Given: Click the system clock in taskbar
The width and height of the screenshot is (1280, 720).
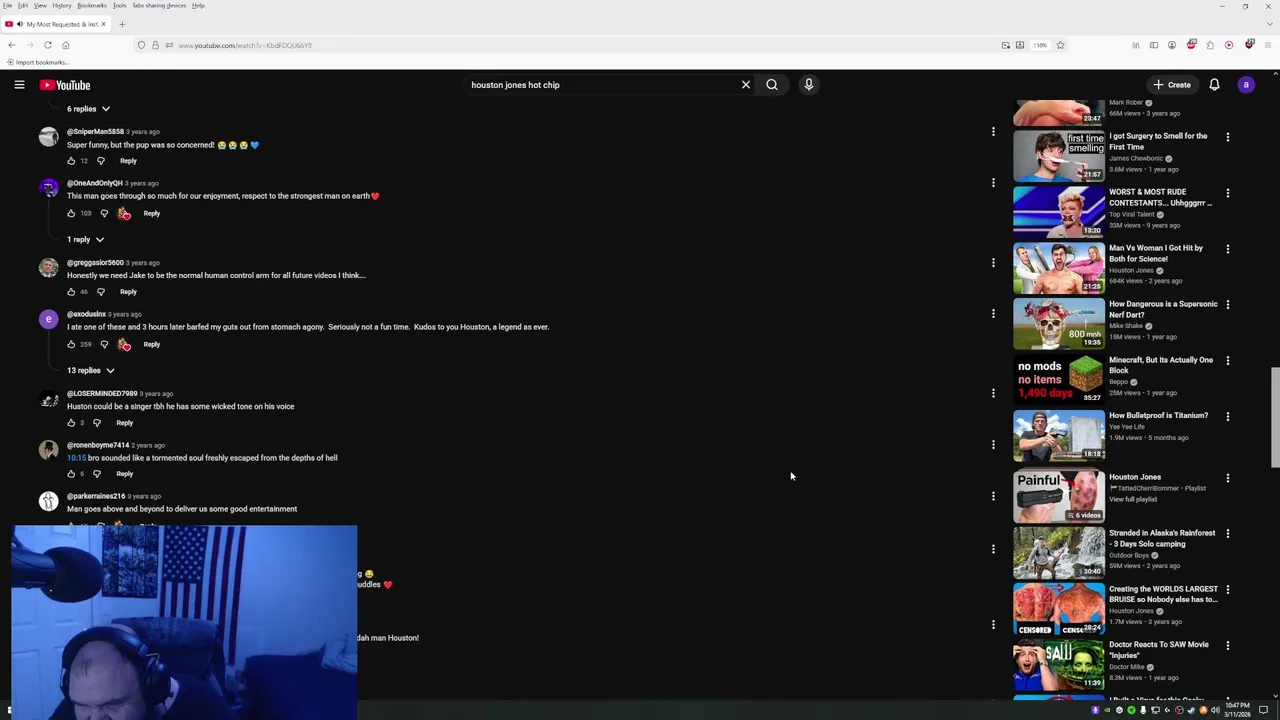Looking at the screenshot, I should (x=1238, y=709).
